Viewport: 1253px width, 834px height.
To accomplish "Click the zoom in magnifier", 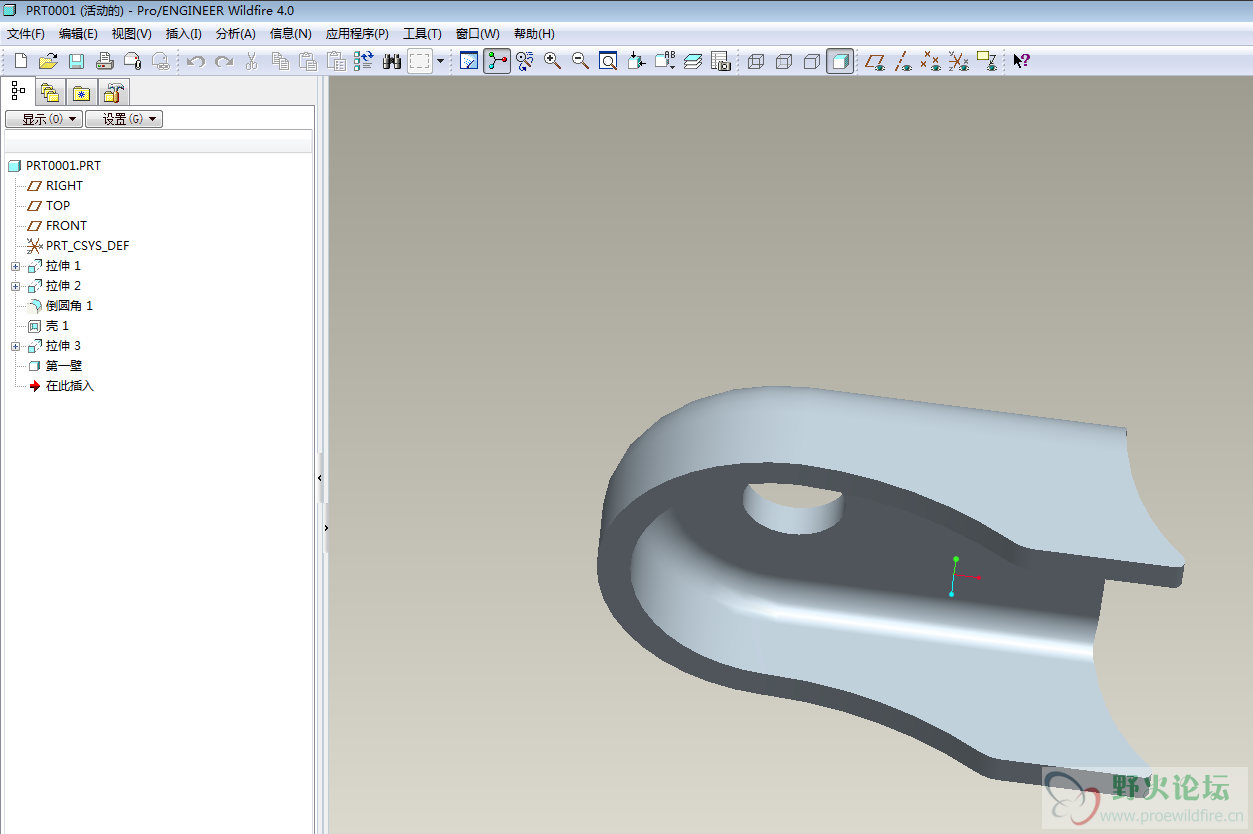I will [x=552, y=61].
